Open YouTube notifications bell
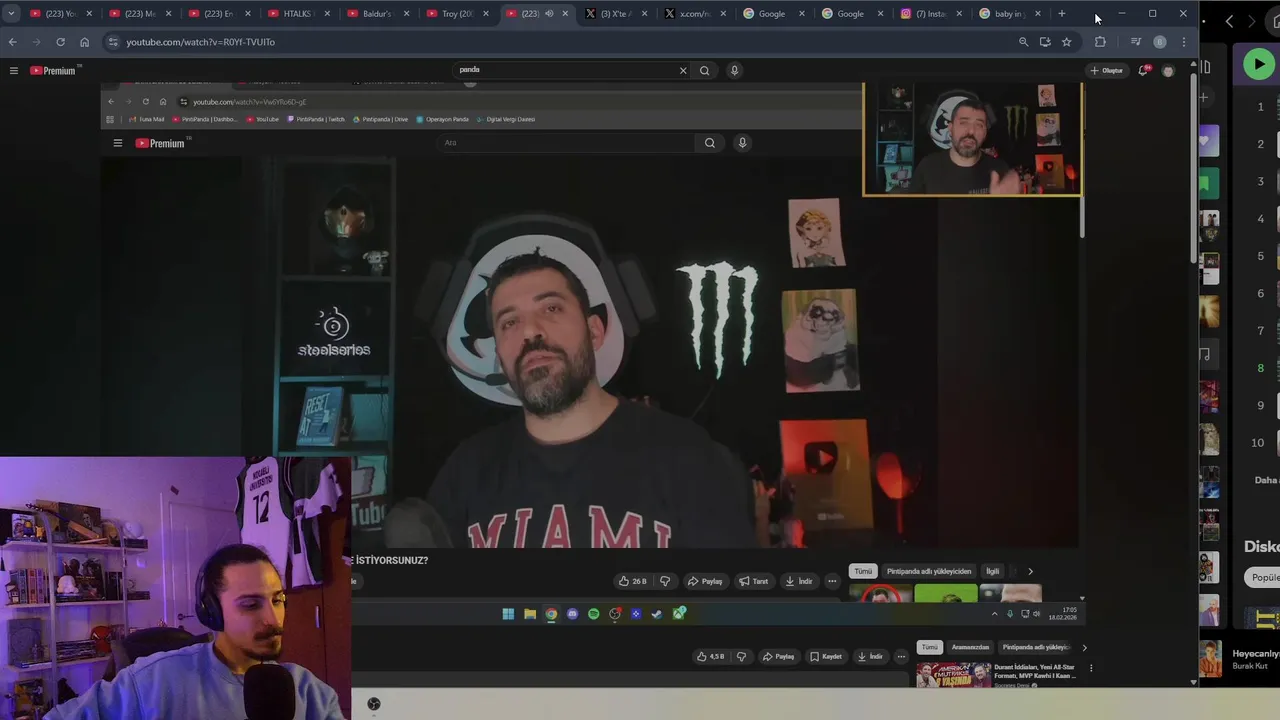This screenshot has height=720, width=1280. tap(1144, 70)
